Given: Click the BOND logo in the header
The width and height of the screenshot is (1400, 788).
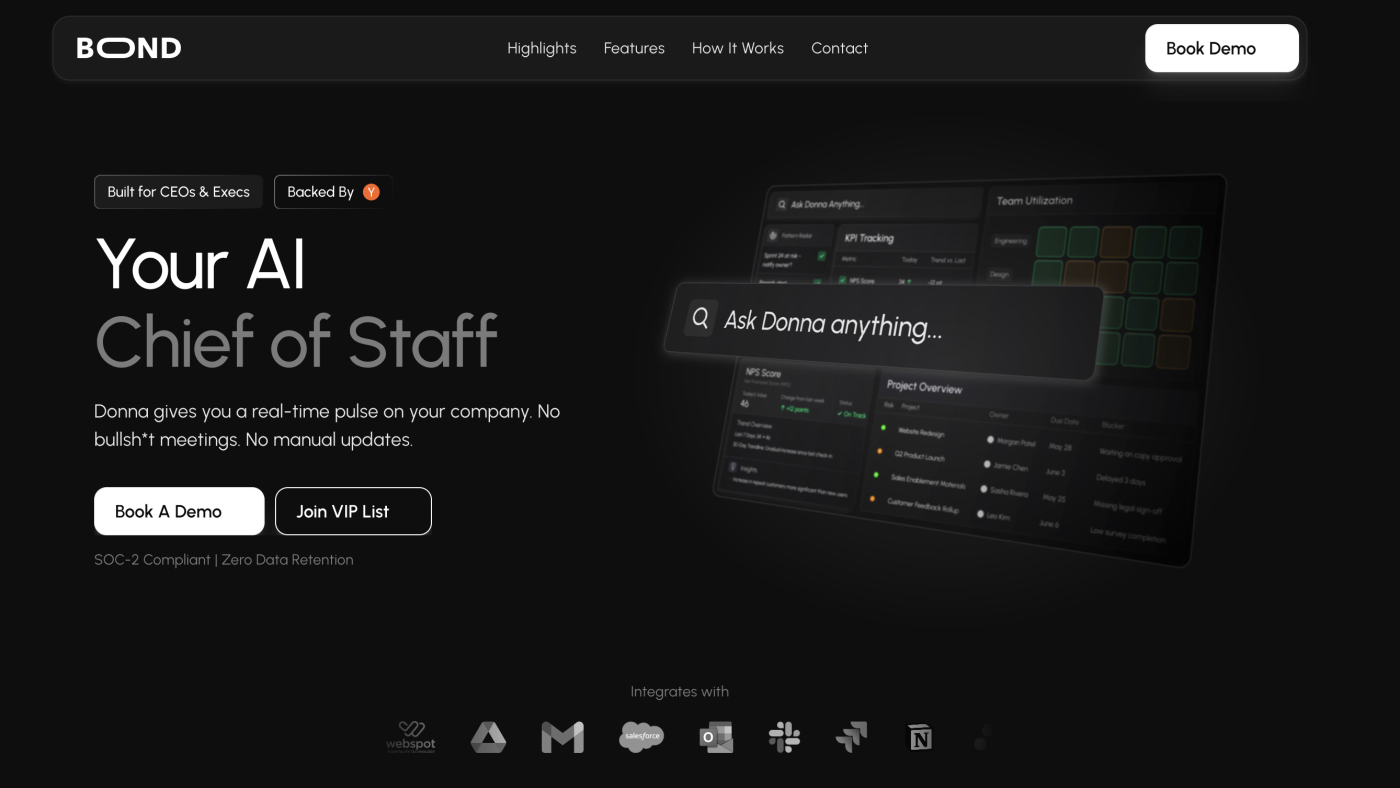Looking at the screenshot, I should pyautogui.click(x=129, y=48).
